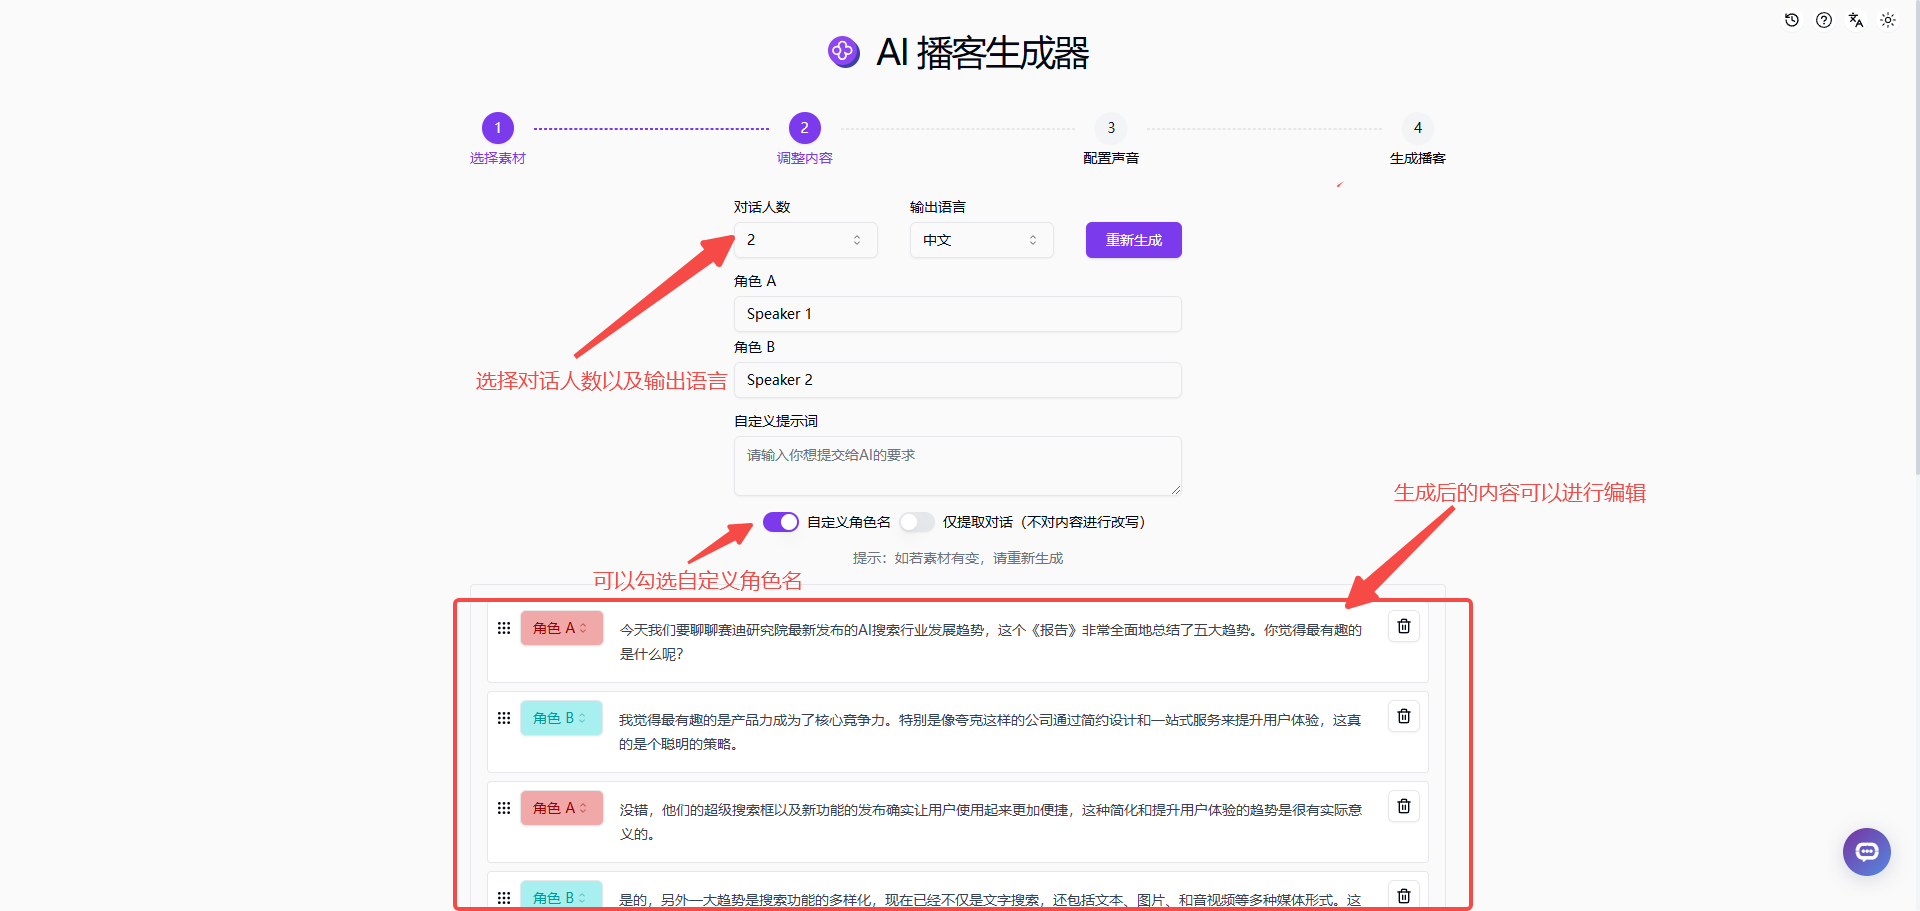Edit the dialogue text 没错，他们的超级搜索框
This screenshot has height=911, width=1920.
tap(991, 822)
